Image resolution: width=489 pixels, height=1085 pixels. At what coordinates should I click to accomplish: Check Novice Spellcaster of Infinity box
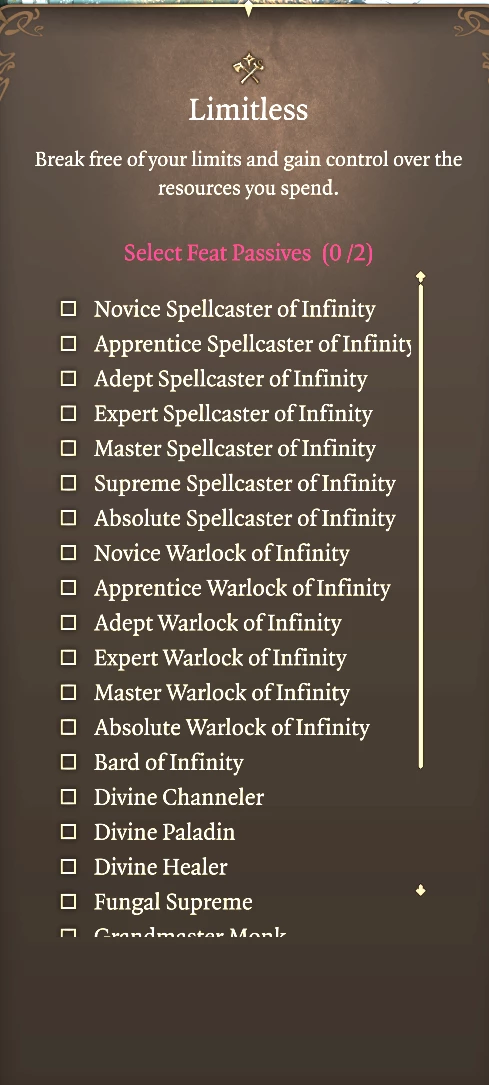coord(68,309)
